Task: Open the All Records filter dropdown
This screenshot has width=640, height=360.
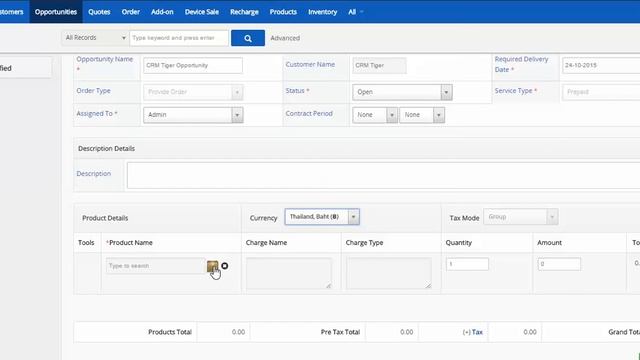Action: [x=95, y=38]
